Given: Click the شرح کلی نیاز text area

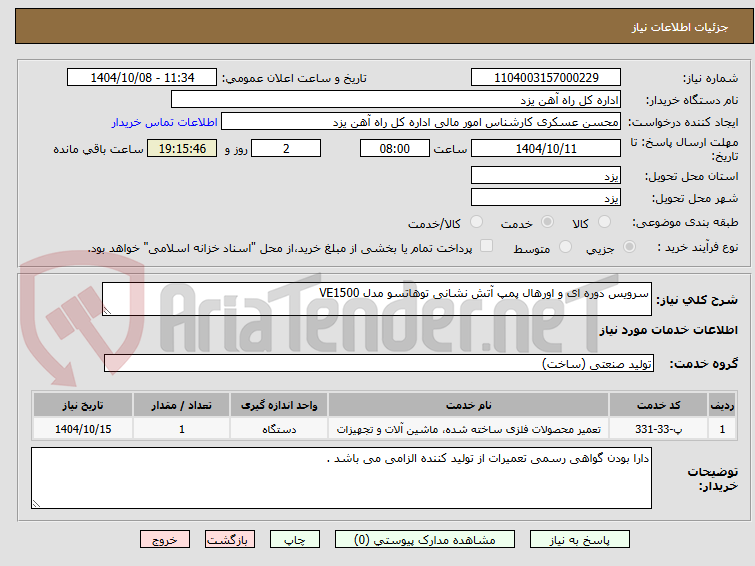Looking at the screenshot, I should 377,299.
